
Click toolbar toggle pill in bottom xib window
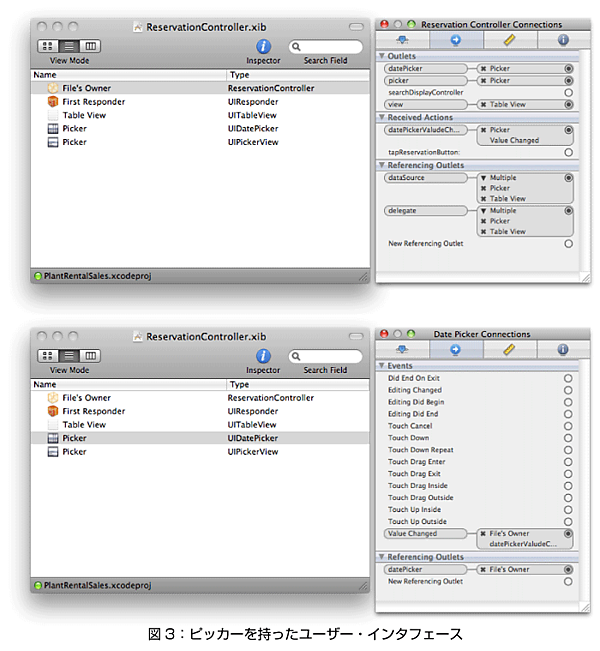point(356,336)
